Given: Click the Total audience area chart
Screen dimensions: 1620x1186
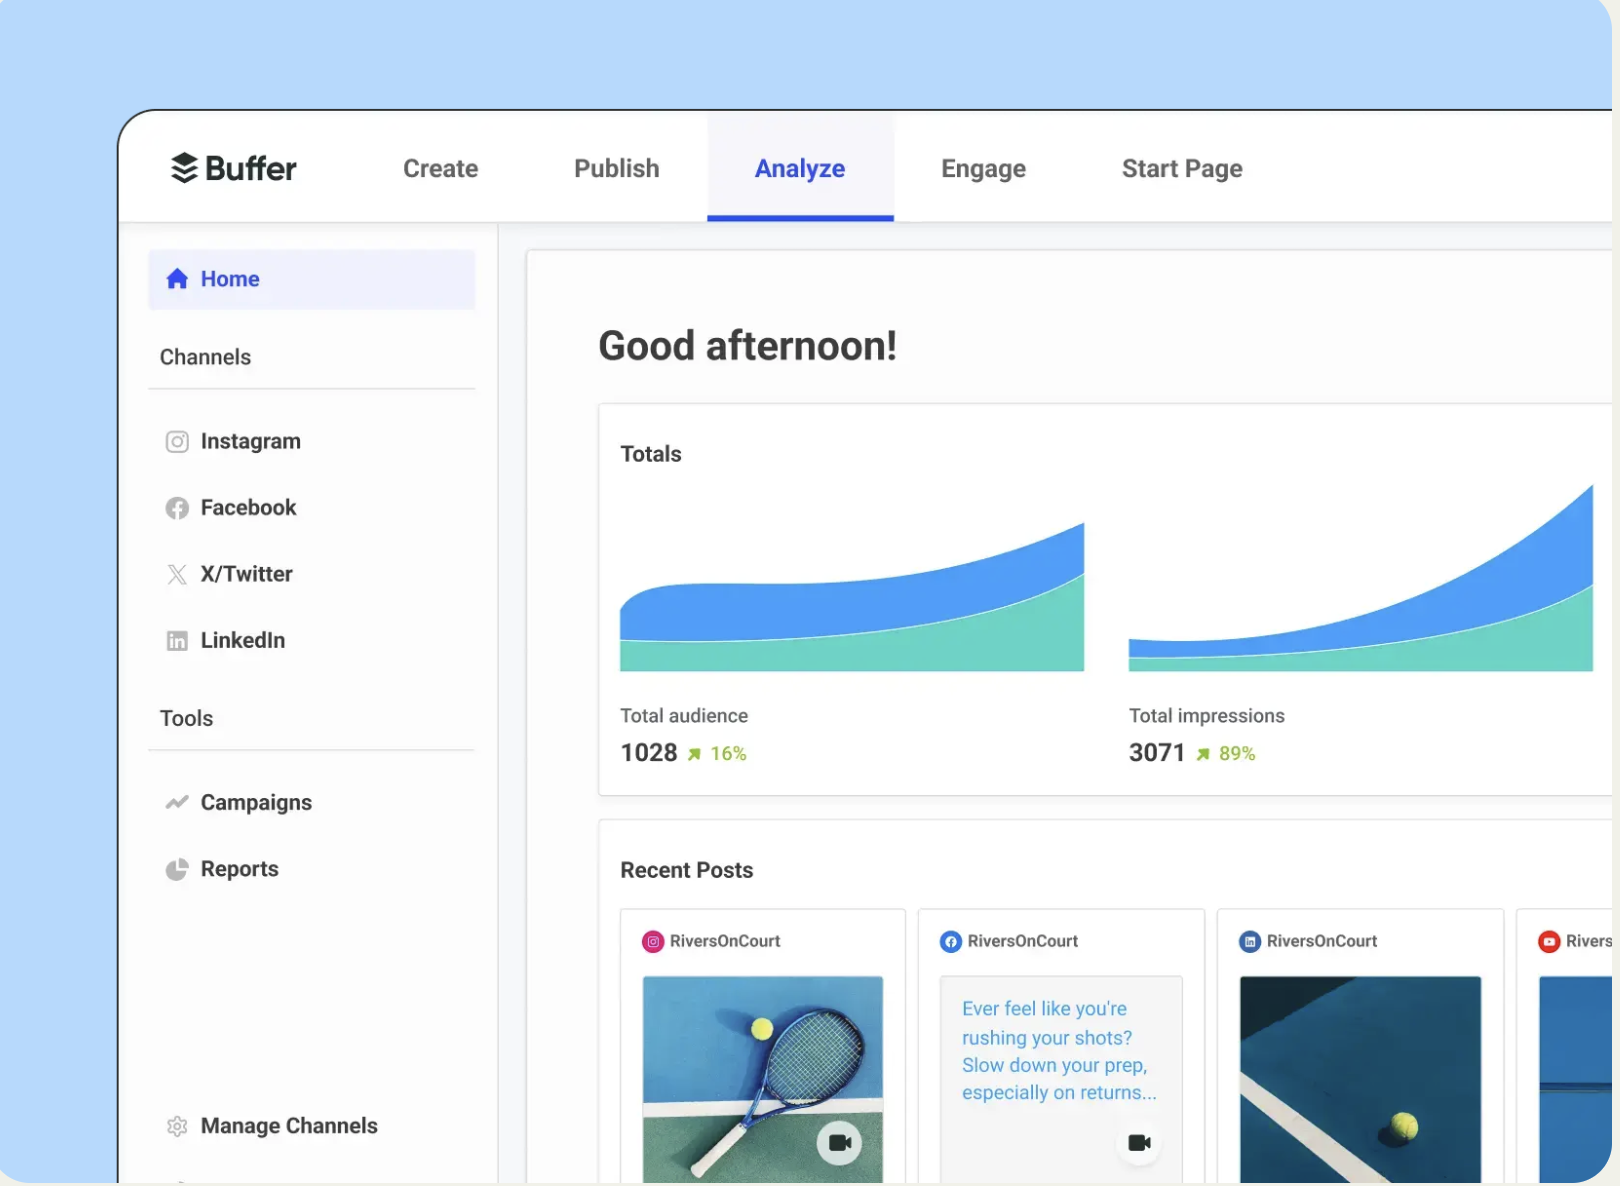Looking at the screenshot, I should click(x=852, y=596).
